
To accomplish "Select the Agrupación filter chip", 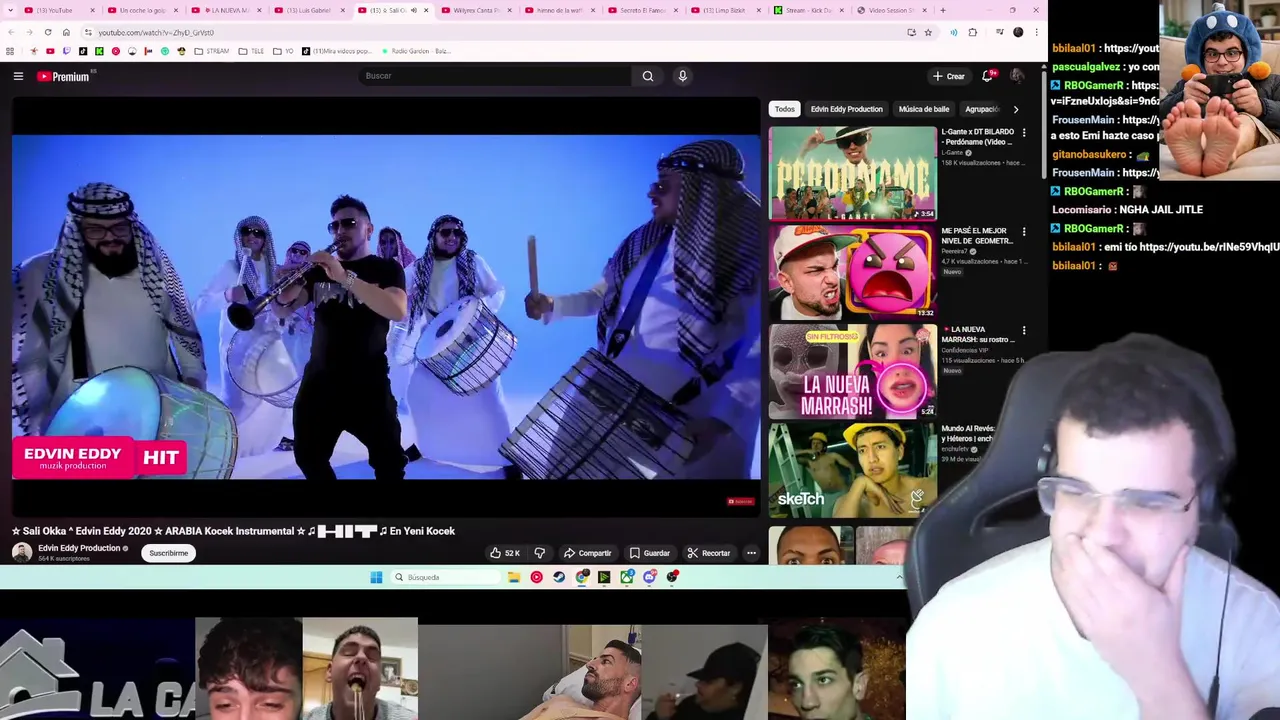I will [x=982, y=109].
